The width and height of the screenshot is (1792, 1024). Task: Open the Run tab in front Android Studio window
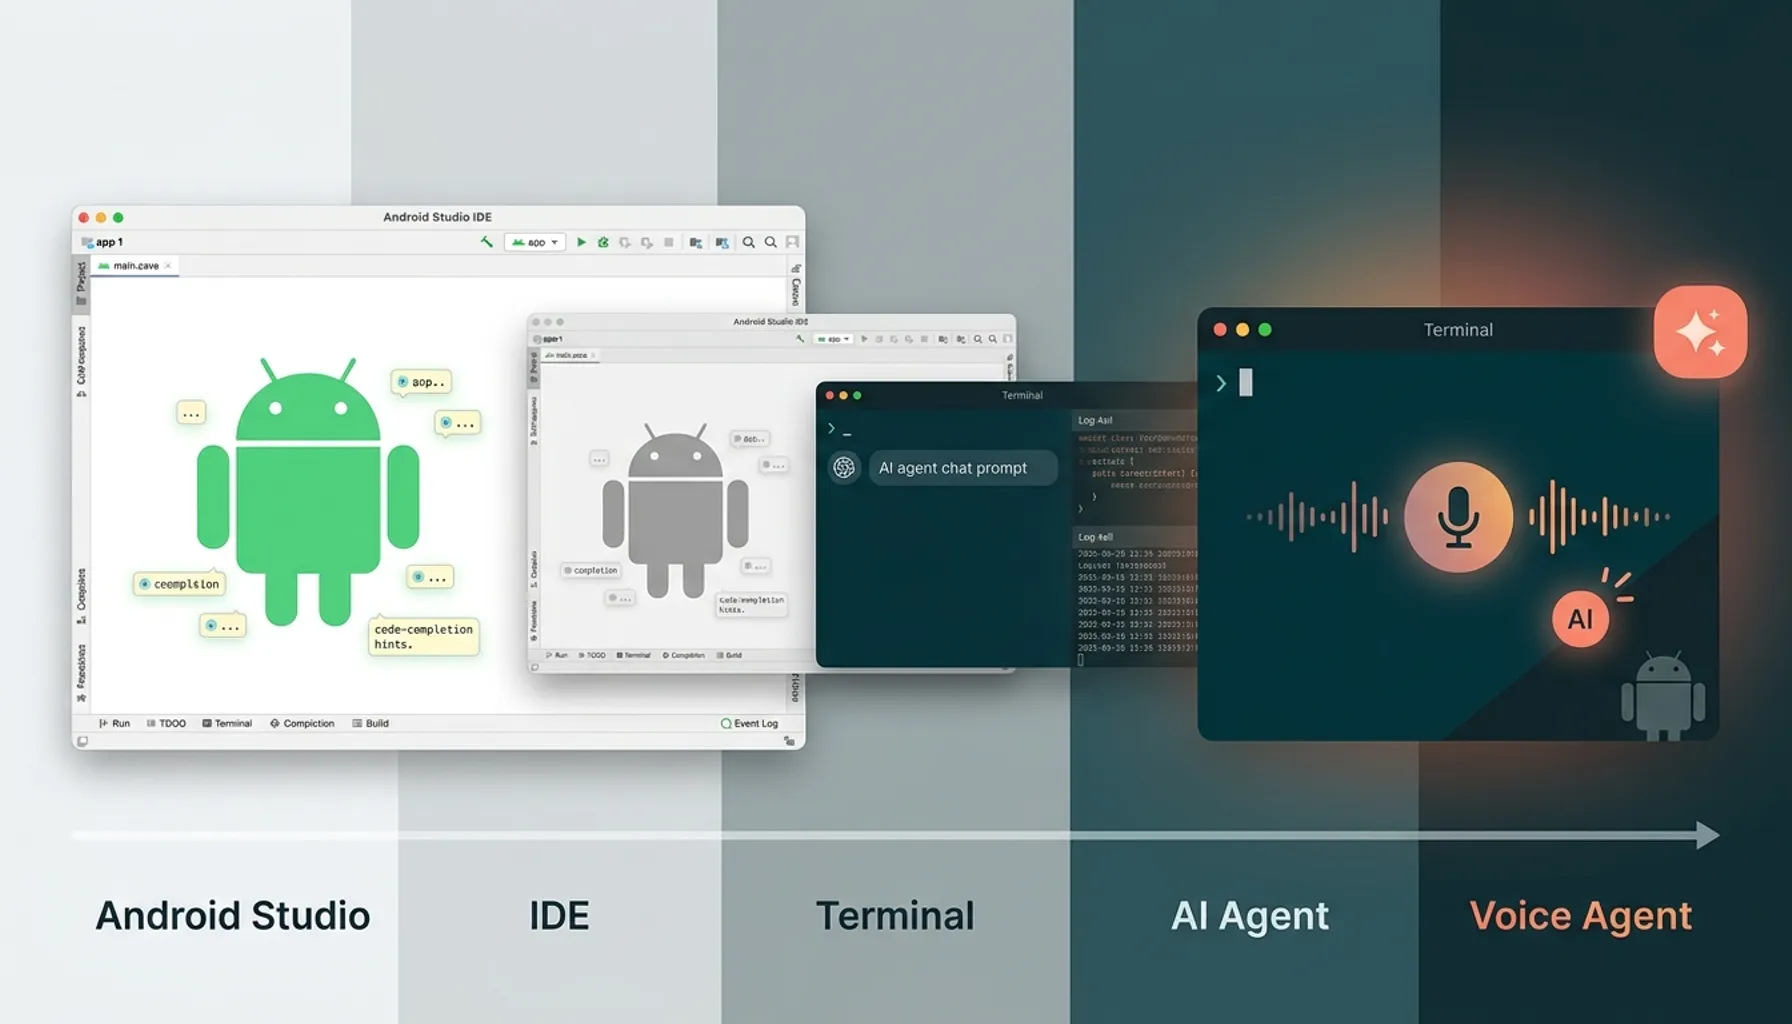[x=114, y=723]
